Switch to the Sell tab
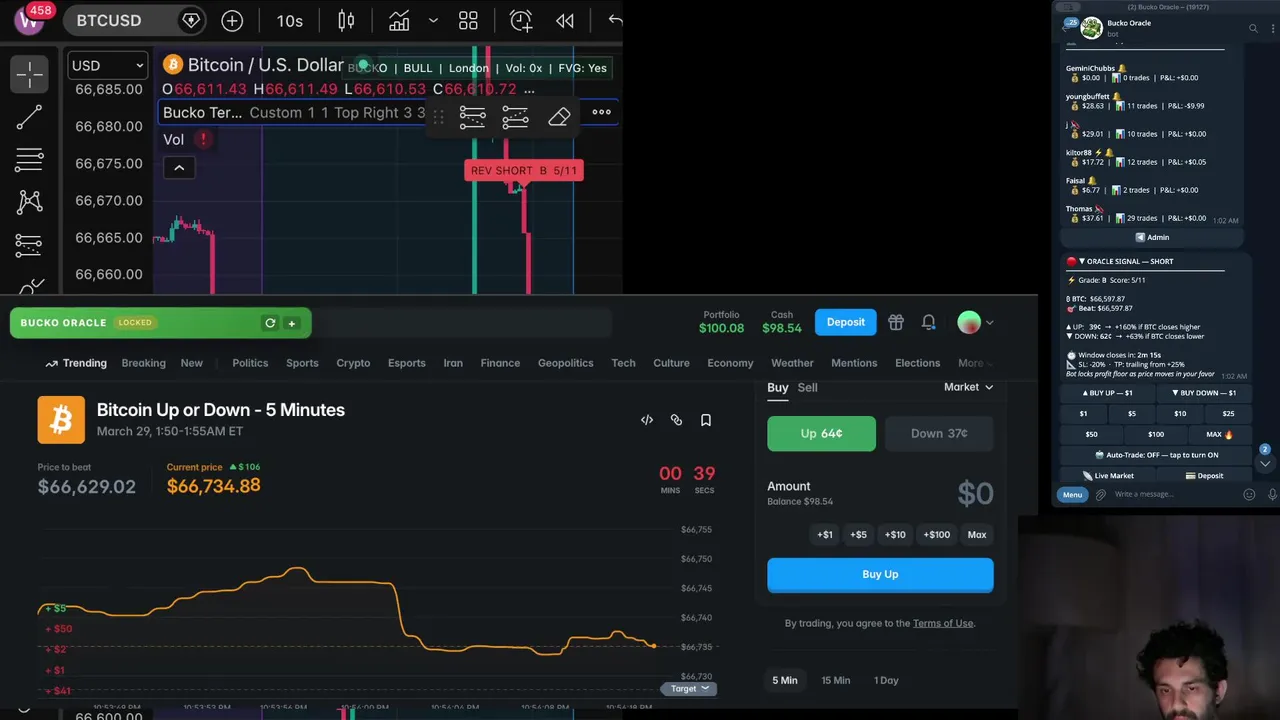This screenshot has height=720, width=1280. pyautogui.click(x=807, y=387)
